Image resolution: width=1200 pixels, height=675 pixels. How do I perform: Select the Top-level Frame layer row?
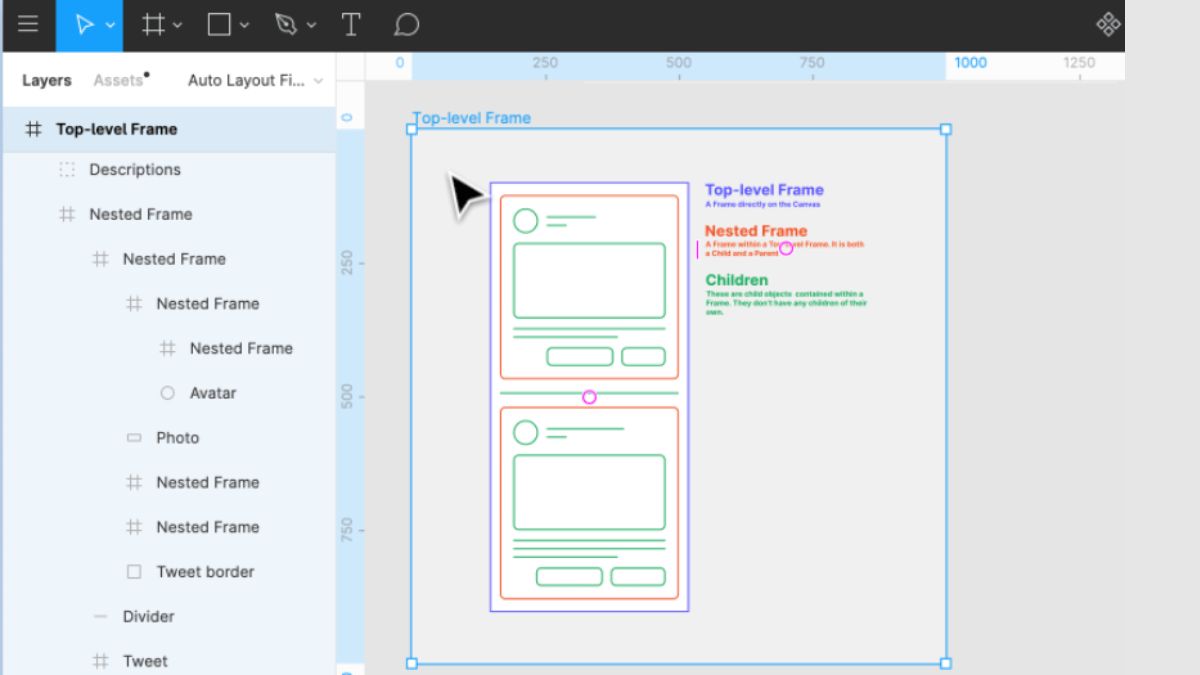tap(168, 129)
